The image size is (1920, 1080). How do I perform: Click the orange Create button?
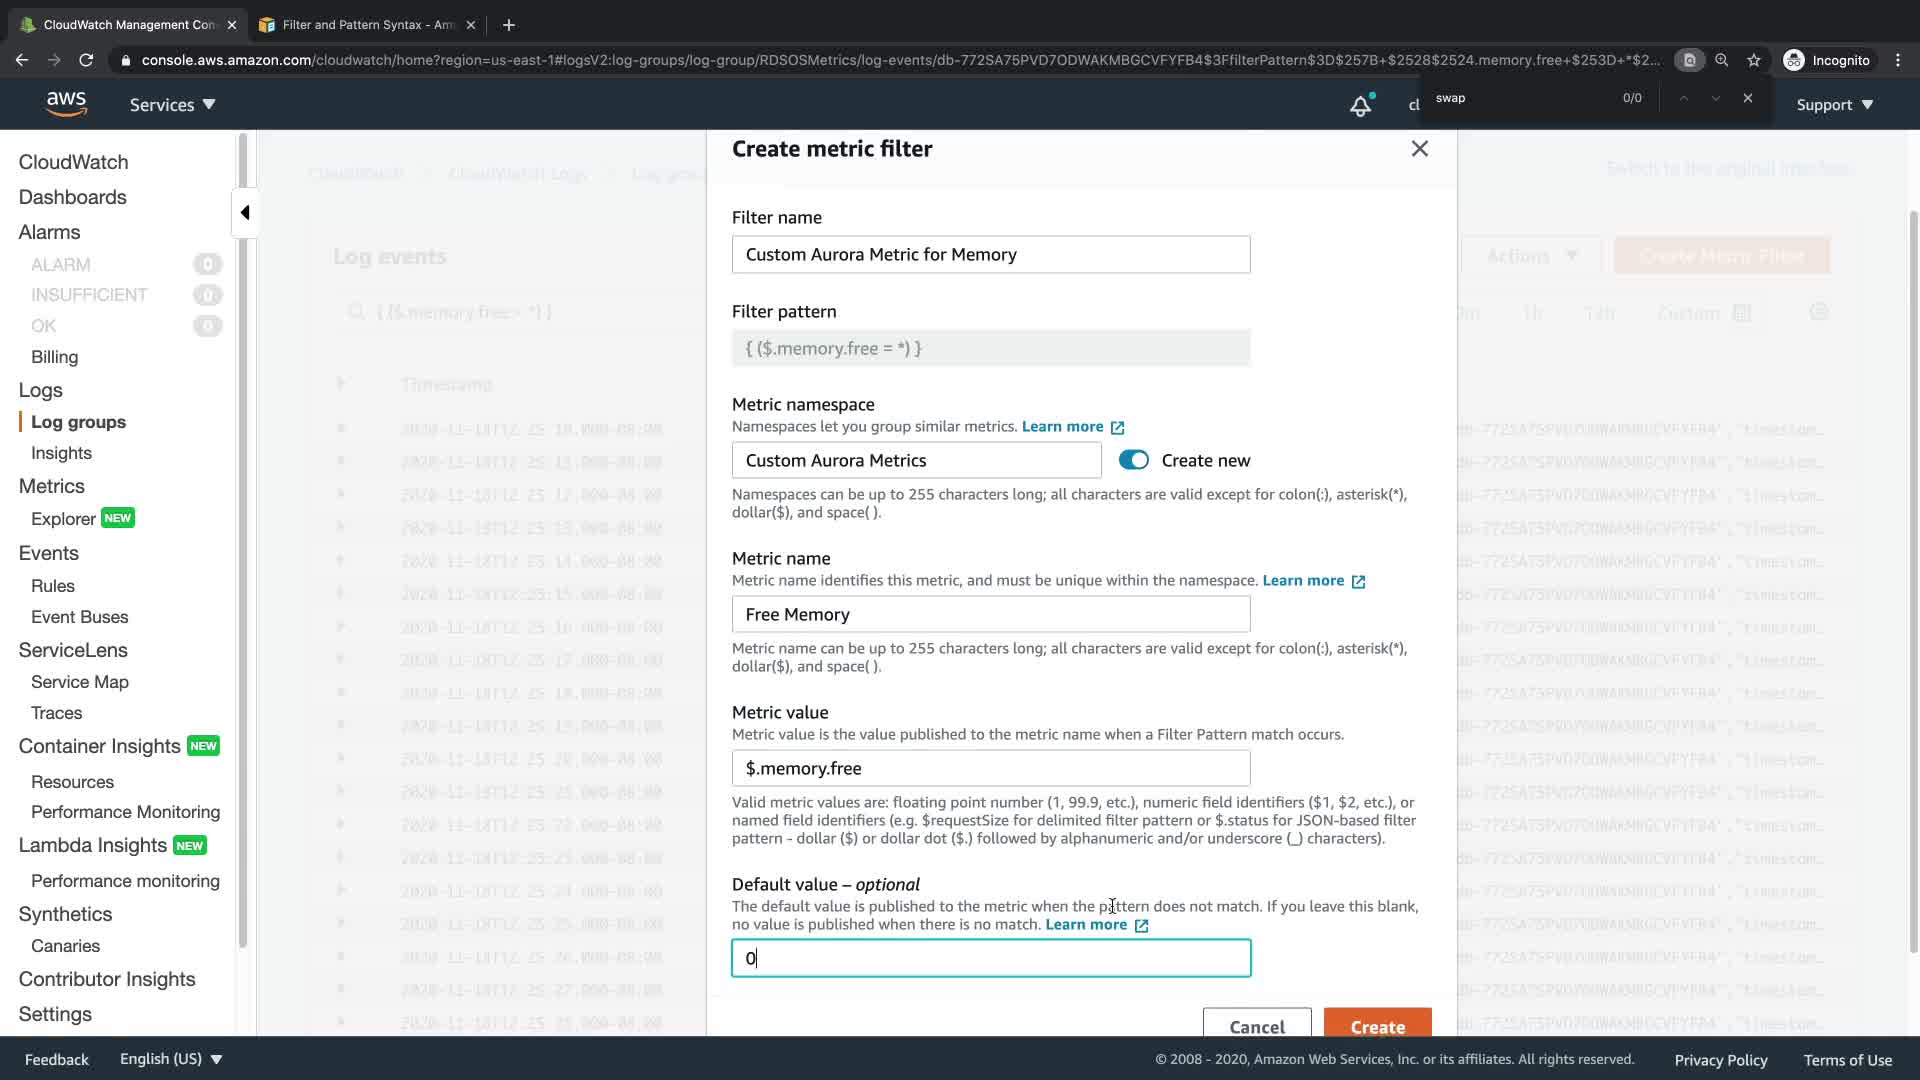tap(1377, 1026)
